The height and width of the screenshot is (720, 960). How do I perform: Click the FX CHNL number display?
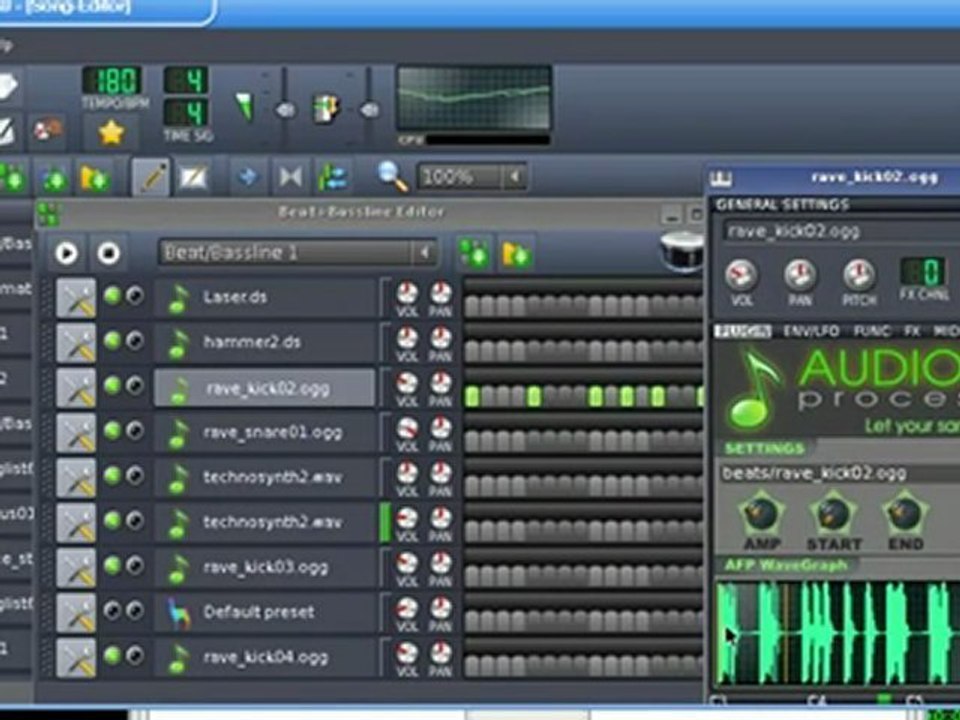pos(923,272)
